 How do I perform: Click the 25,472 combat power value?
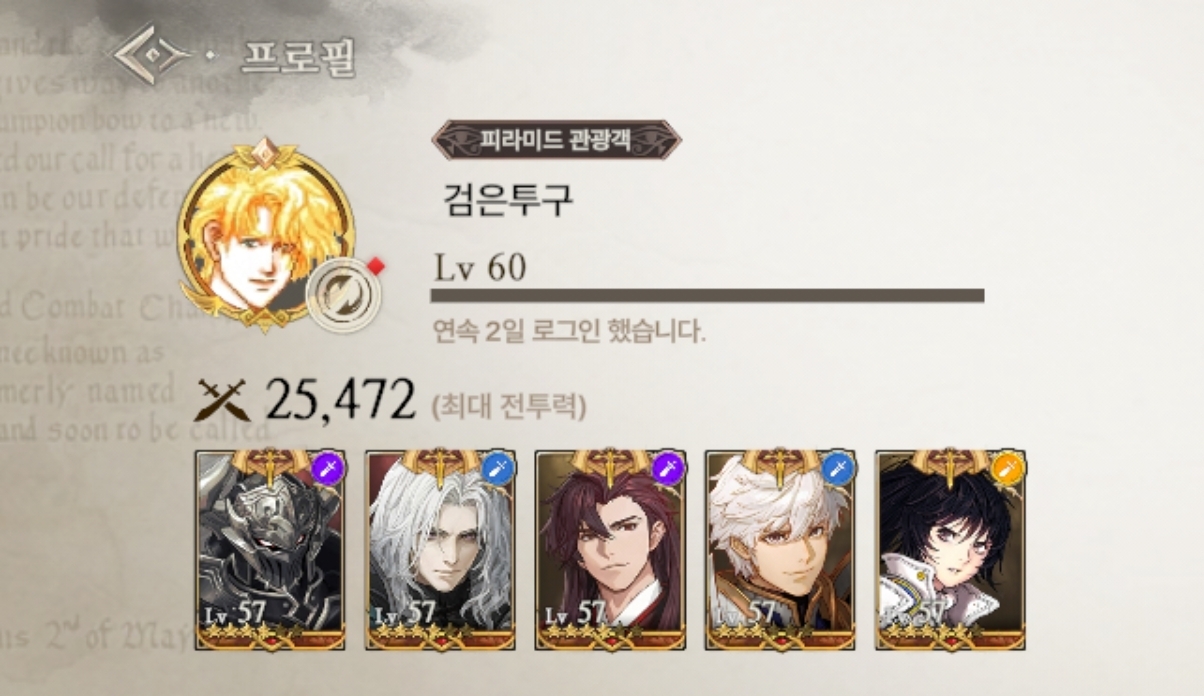pyautogui.click(x=340, y=401)
